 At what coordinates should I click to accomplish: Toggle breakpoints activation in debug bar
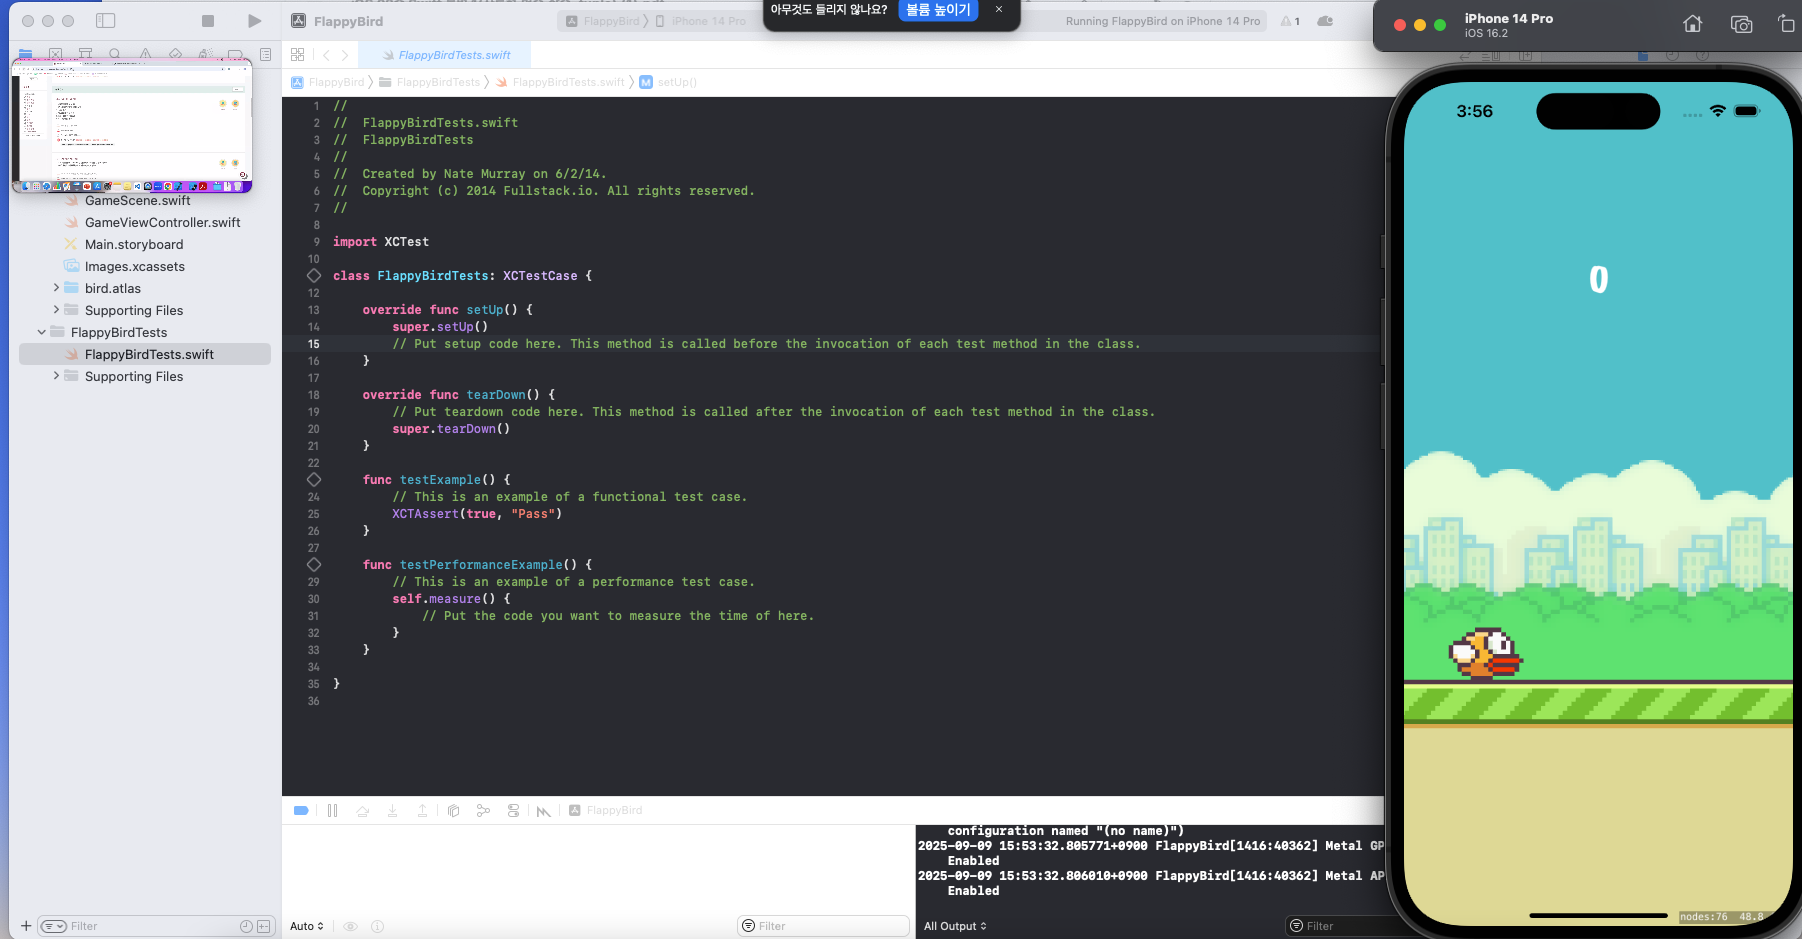coord(301,811)
